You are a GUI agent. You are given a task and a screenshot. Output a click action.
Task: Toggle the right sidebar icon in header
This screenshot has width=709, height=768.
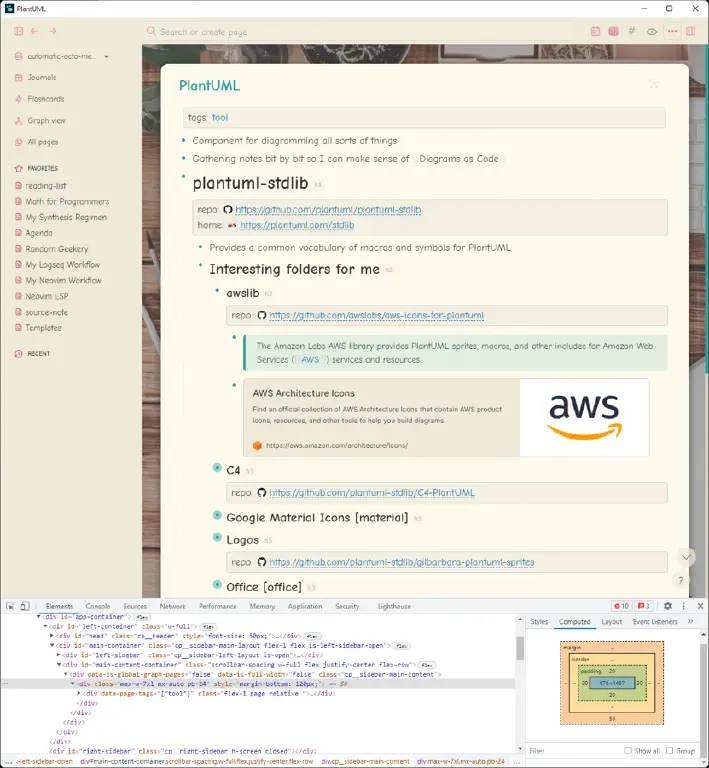[x=690, y=31]
